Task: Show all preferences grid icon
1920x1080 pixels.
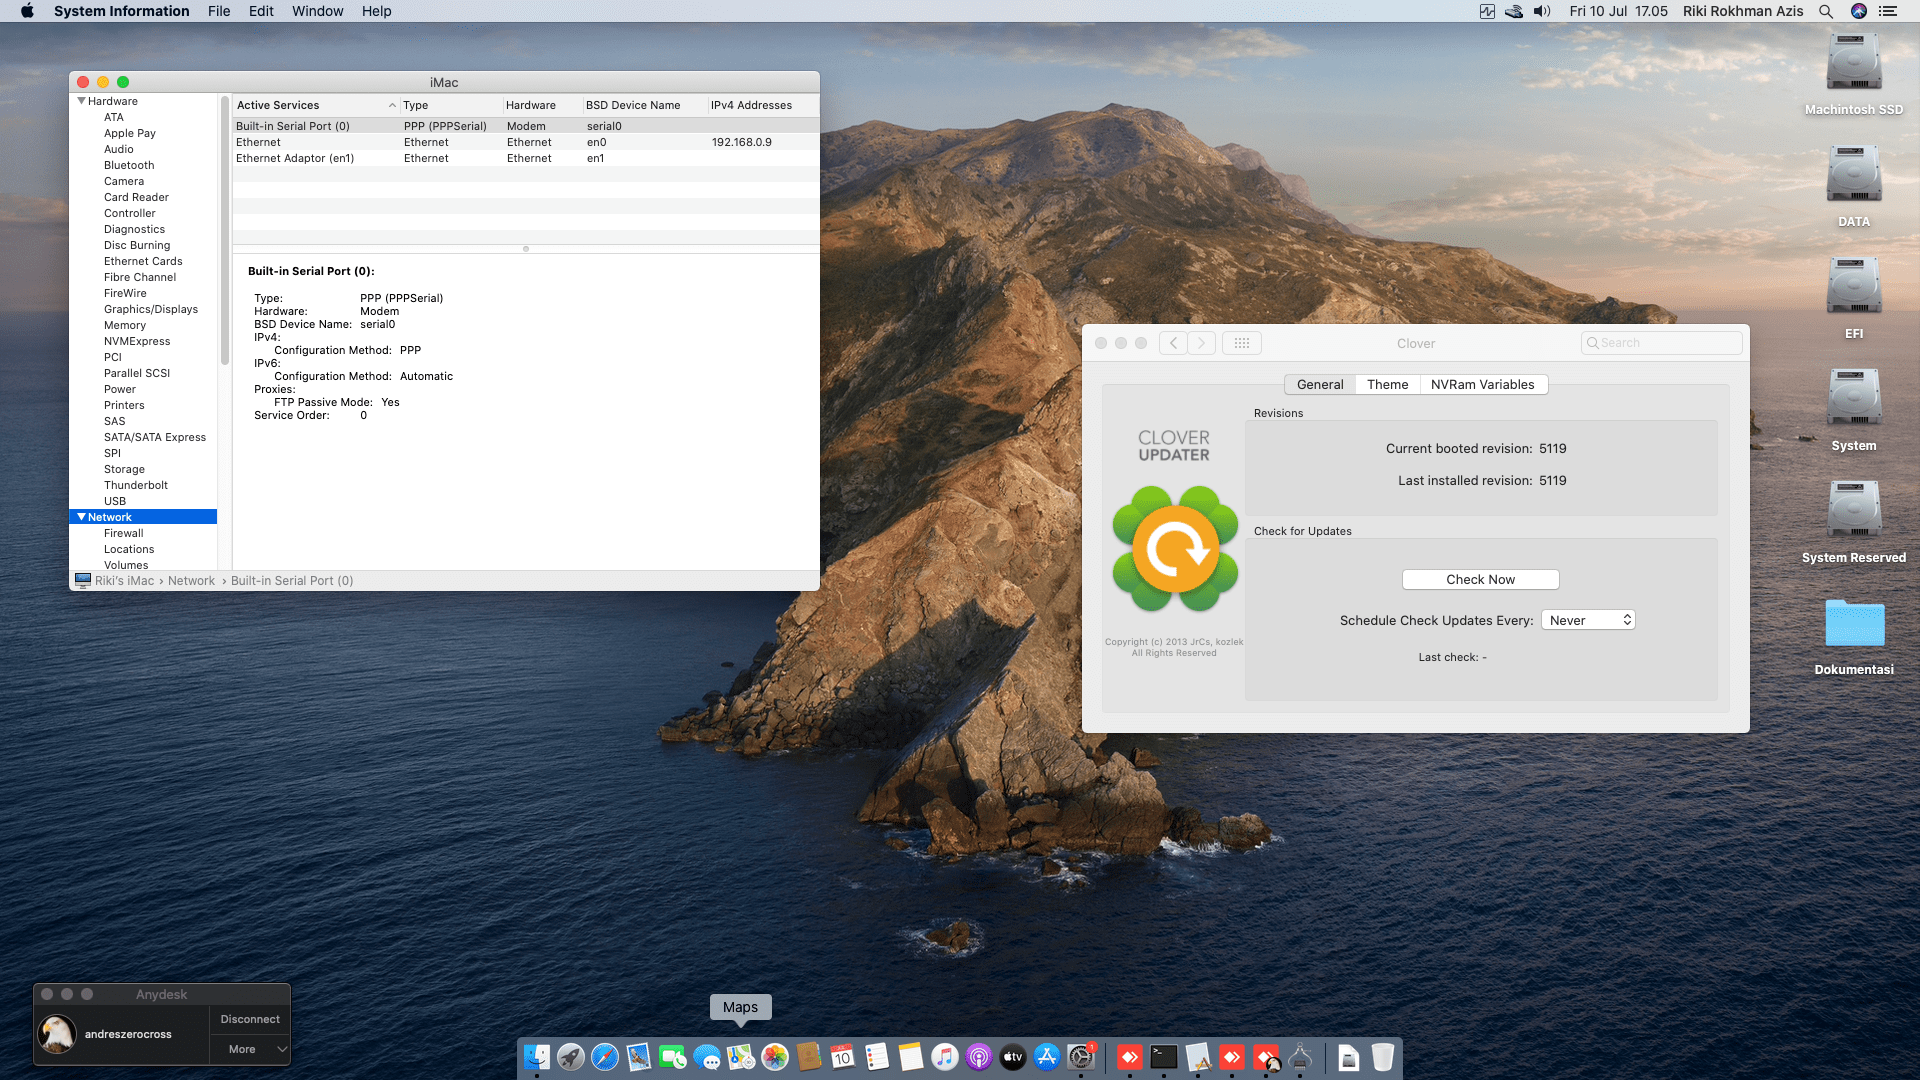Action: tap(1242, 343)
